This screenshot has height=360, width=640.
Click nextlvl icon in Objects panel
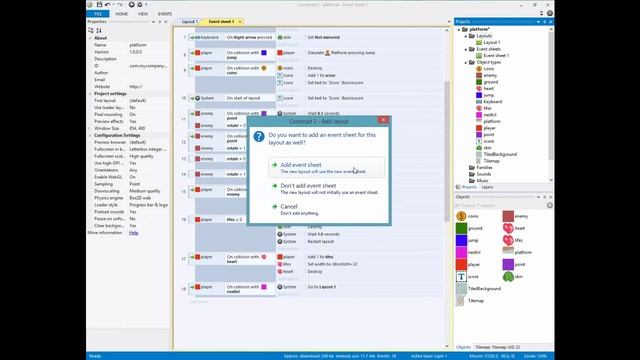tap(461, 252)
